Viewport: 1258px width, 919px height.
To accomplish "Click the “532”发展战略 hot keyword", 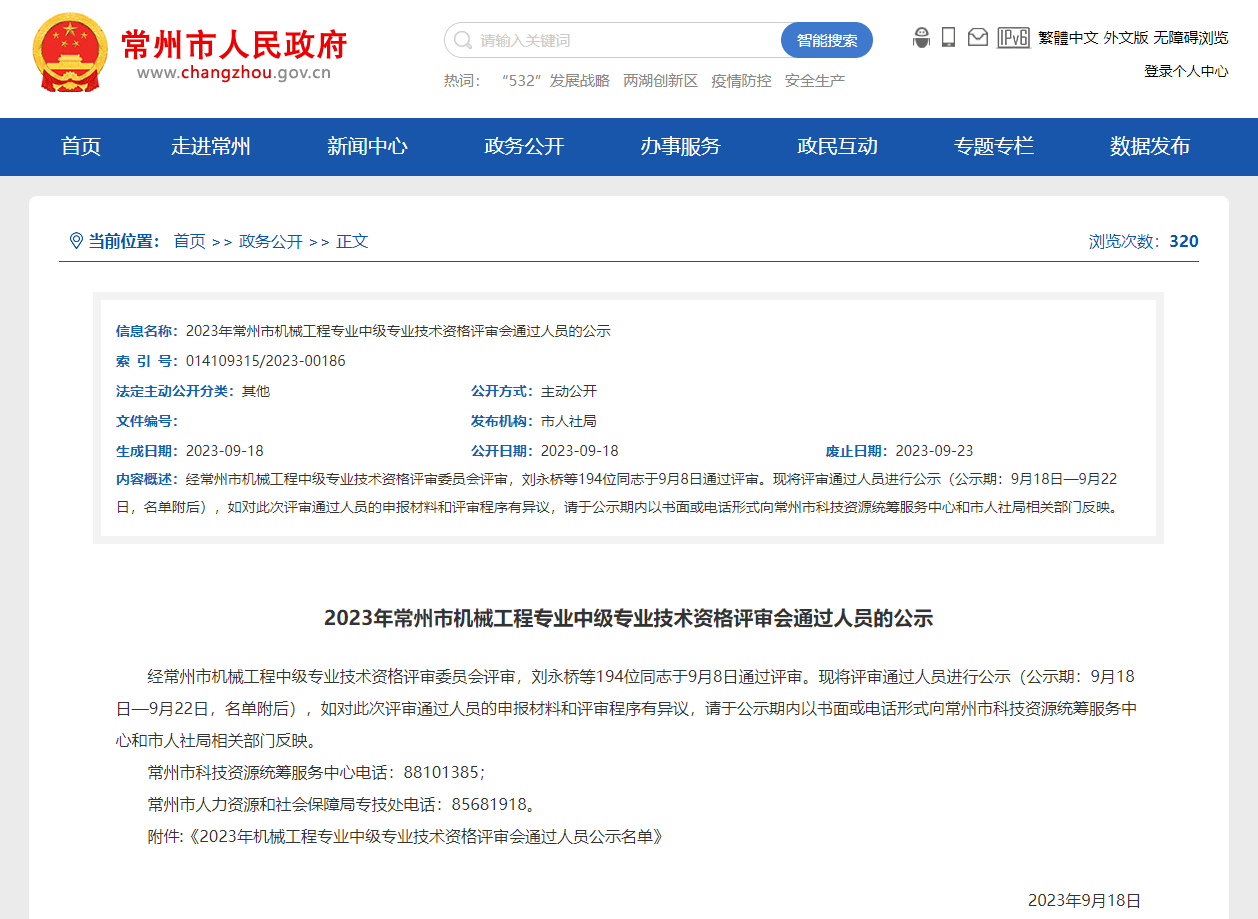I will (555, 81).
